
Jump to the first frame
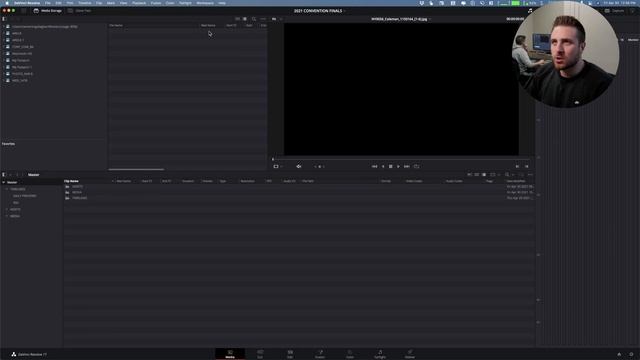pyautogui.click(x=374, y=167)
